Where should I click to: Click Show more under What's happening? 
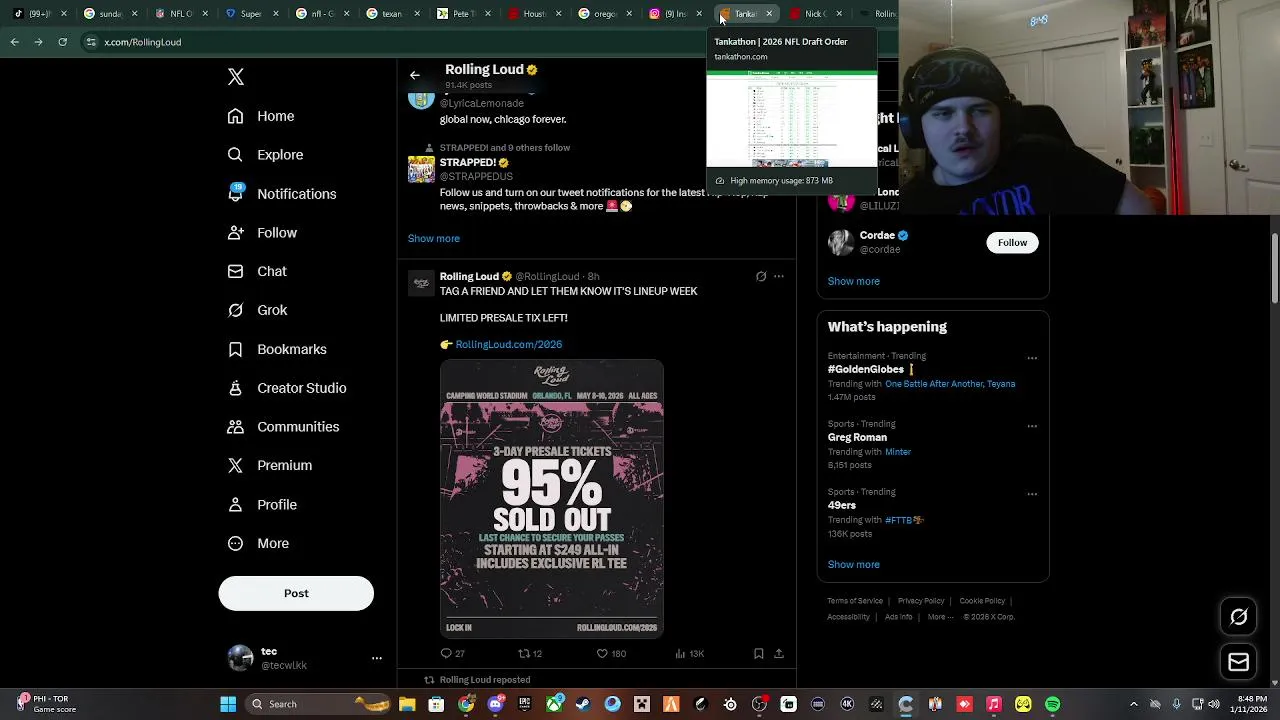point(854,564)
